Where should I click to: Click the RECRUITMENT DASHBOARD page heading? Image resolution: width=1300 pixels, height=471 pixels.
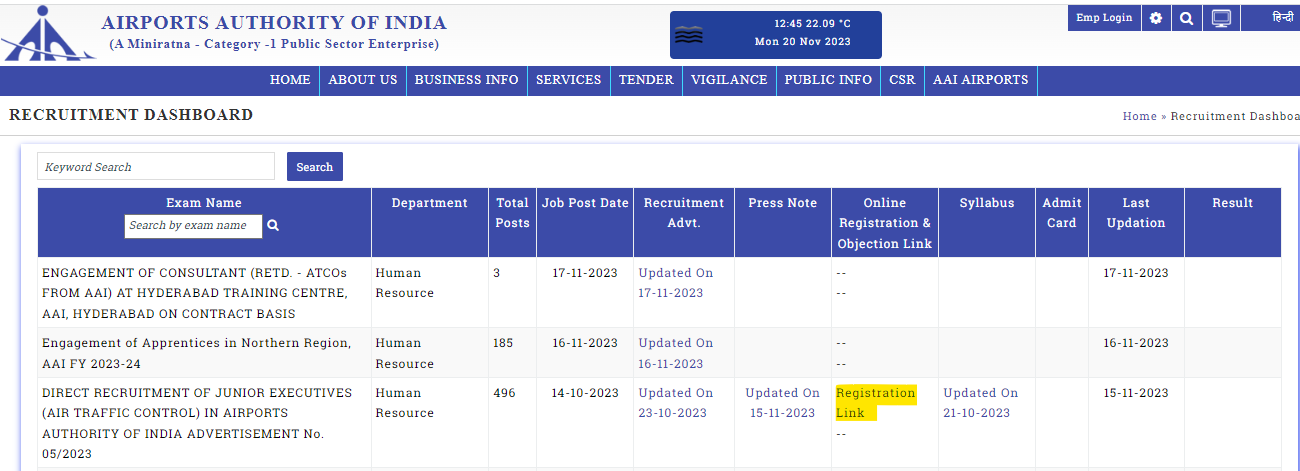coord(131,115)
